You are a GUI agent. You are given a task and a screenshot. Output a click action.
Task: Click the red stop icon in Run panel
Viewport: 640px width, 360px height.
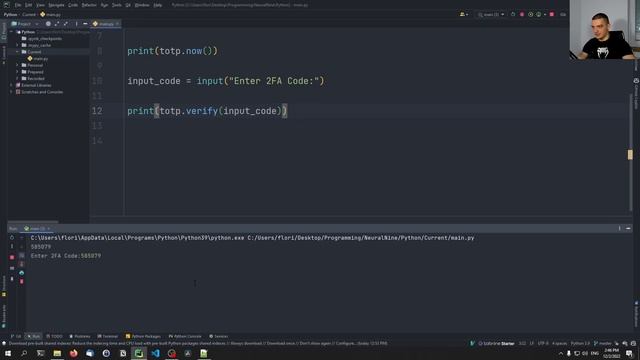(x=12, y=257)
